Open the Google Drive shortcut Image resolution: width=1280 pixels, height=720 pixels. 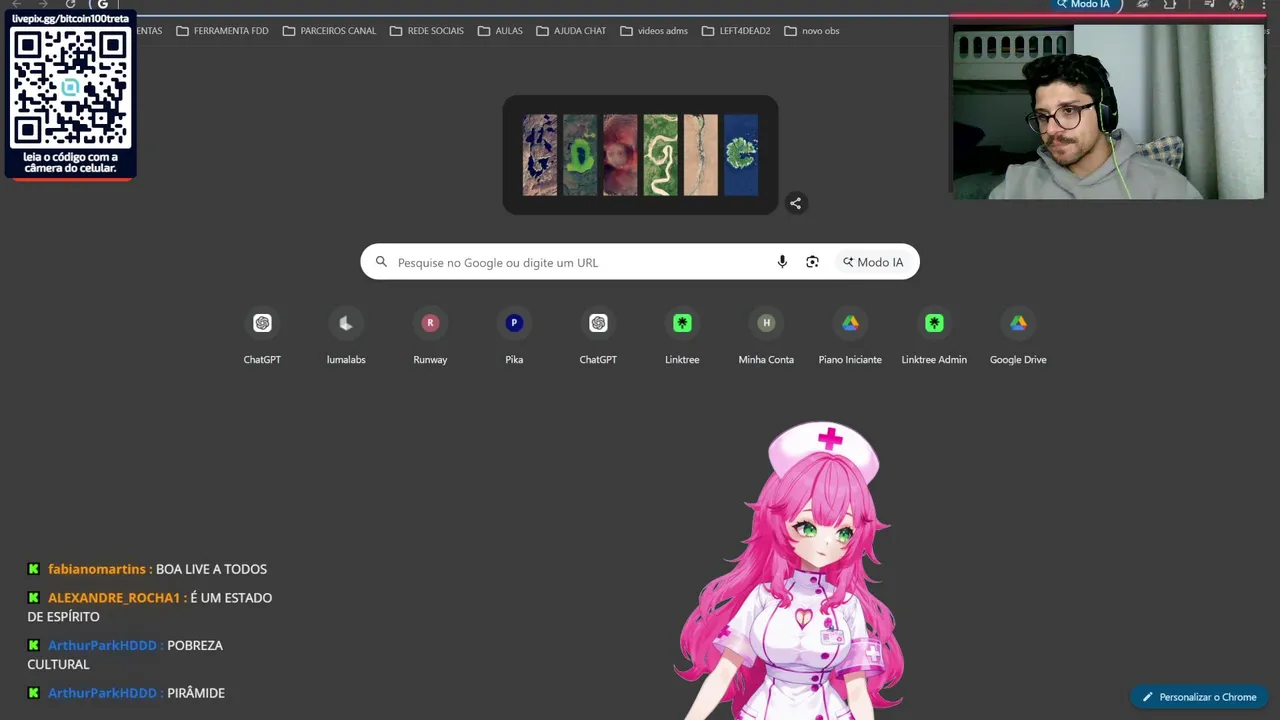pyautogui.click(x=1018, y=337)
